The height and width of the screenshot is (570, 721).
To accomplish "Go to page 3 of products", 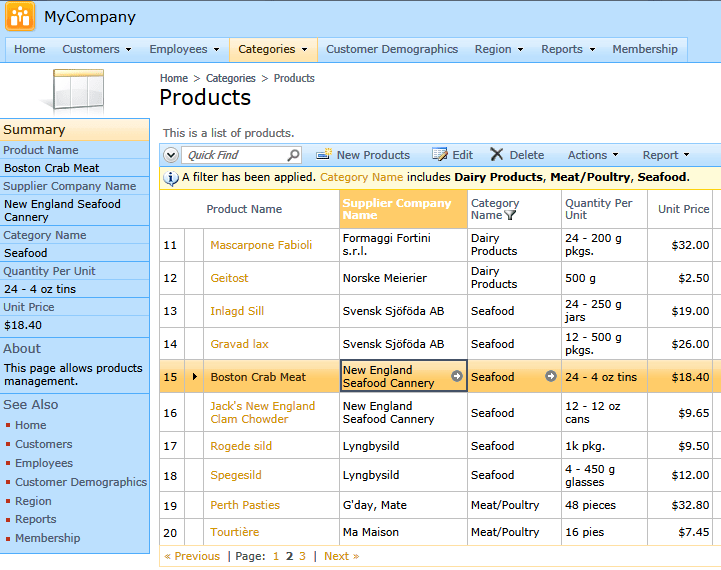I will [302, 556].
